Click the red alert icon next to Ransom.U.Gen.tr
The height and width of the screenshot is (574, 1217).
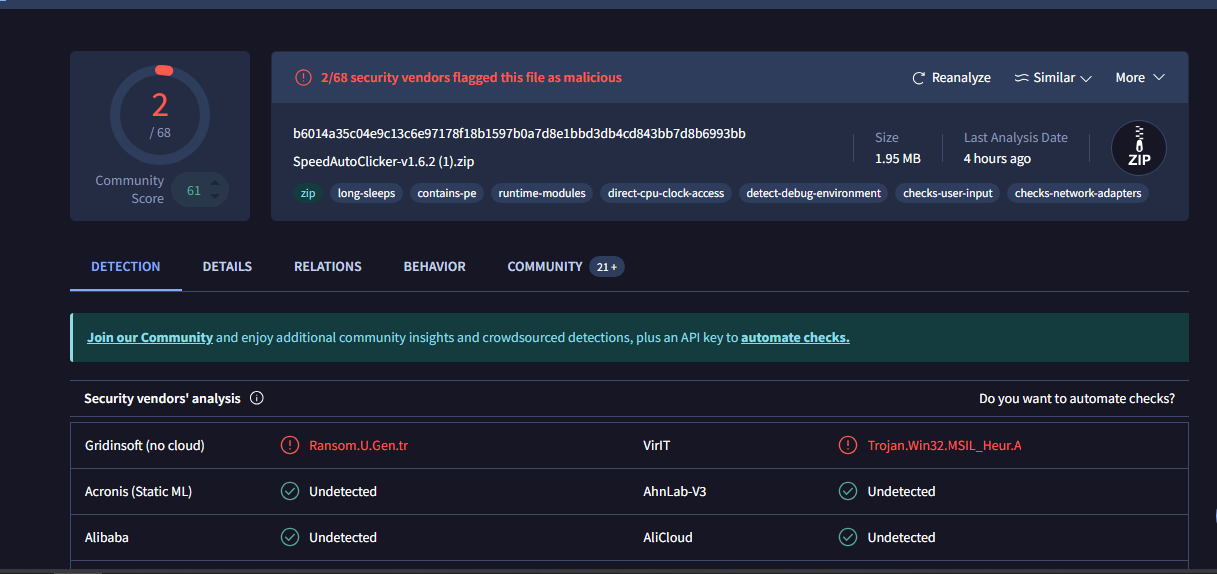tap(290, 445)
